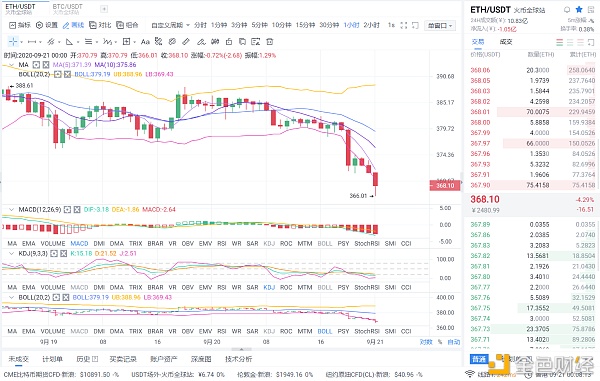Click the copy drawings icon
Screen dimensions: 600x381
242,42
